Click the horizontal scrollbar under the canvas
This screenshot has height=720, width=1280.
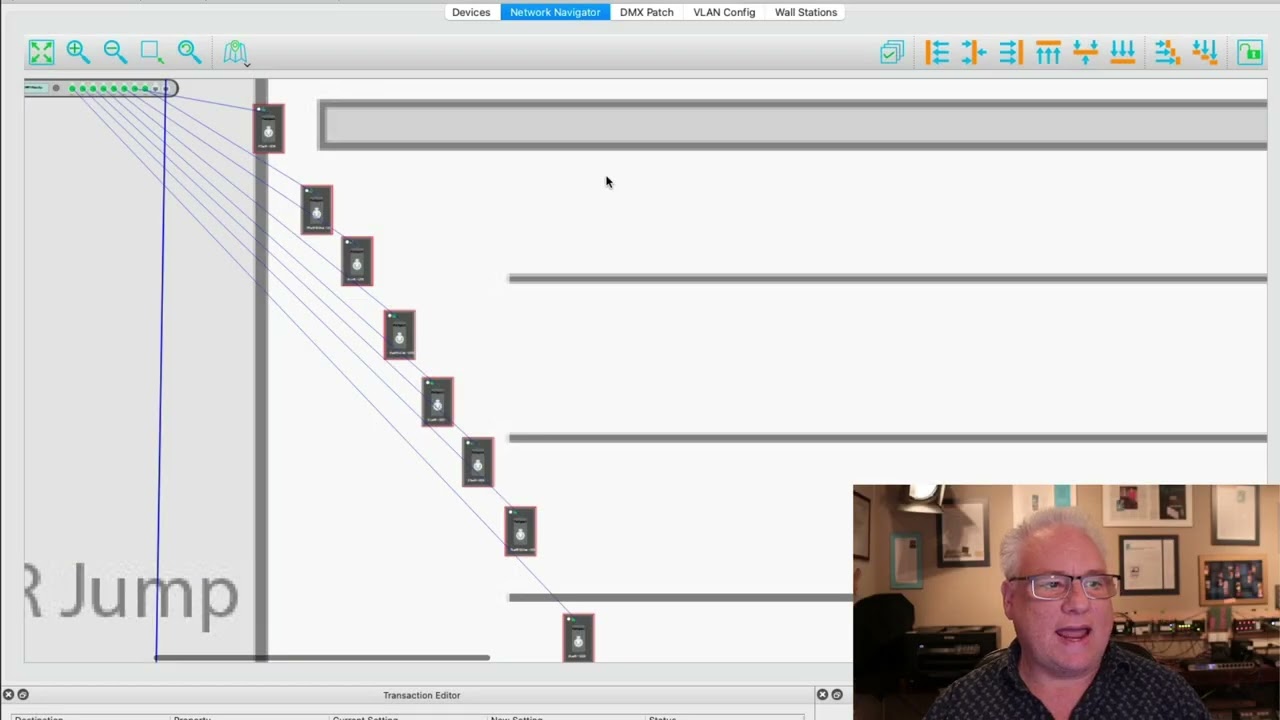click(x=322, y=657)
